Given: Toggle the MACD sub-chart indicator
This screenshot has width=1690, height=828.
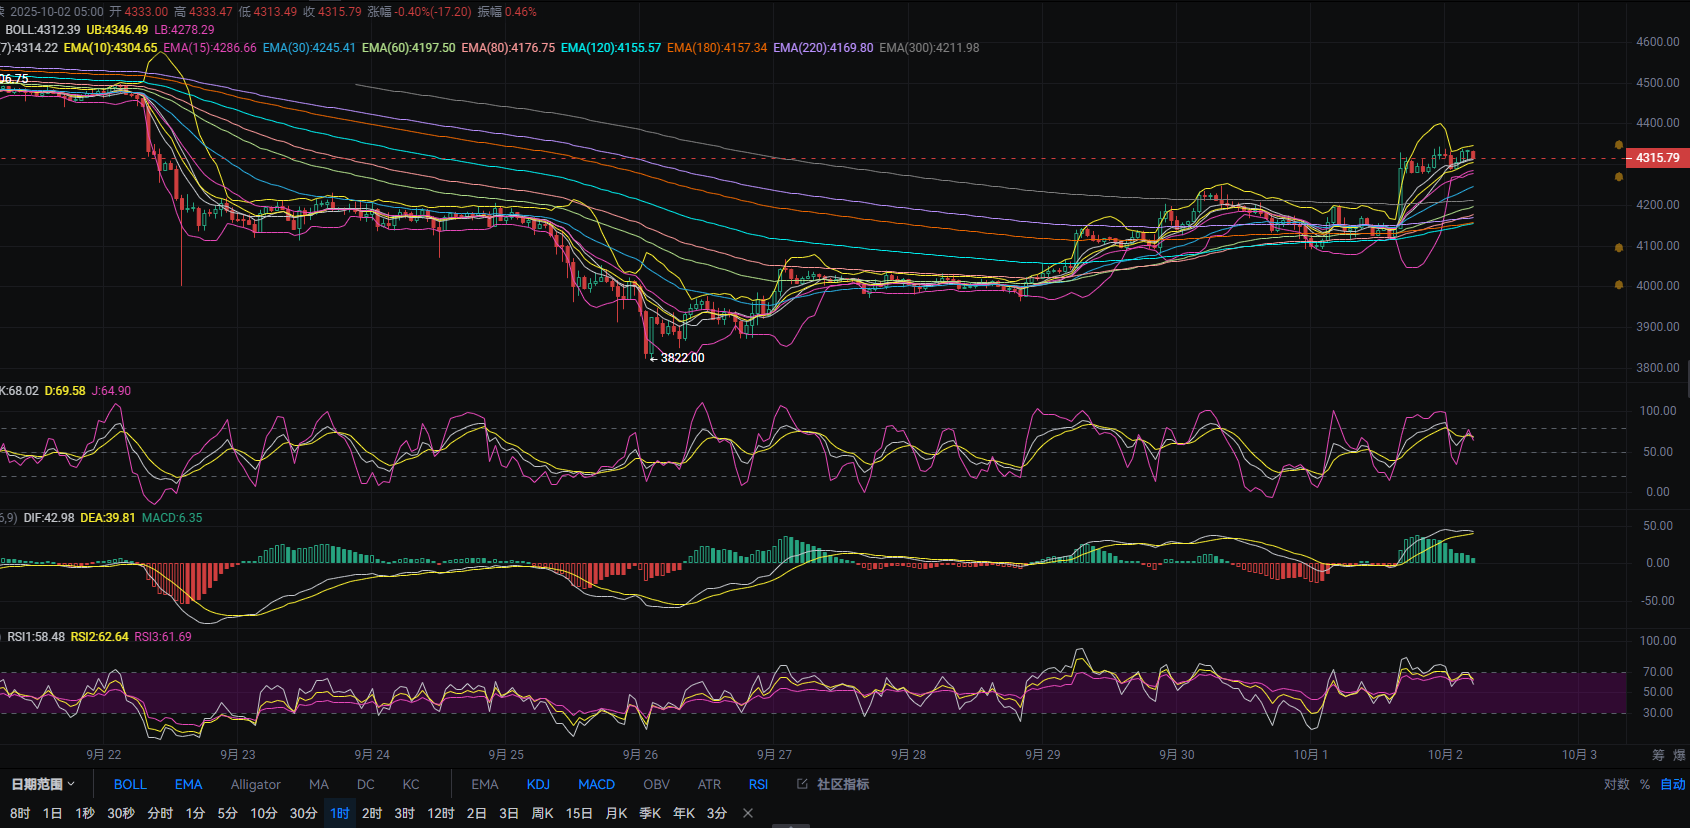Looking at the screenshot, I should [x=596, y=784].
